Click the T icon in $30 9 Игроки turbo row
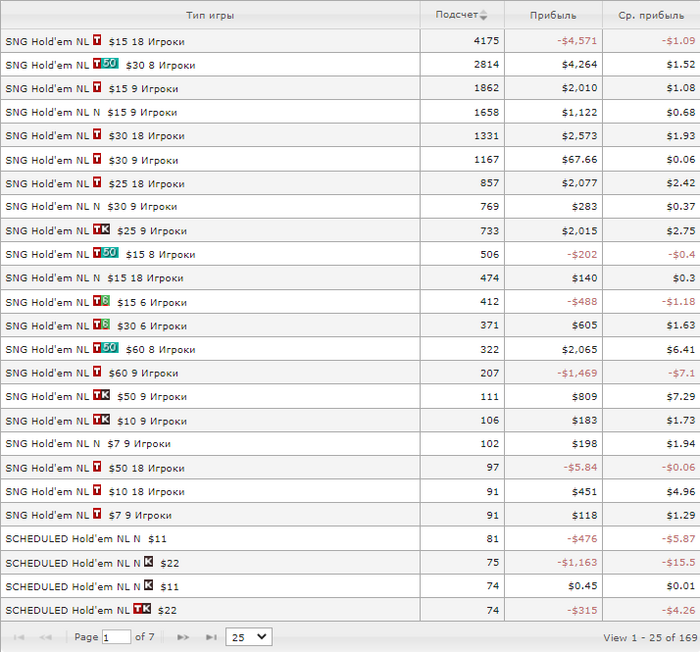The height and width of the screenshot is (652, 700). point(97,159)
